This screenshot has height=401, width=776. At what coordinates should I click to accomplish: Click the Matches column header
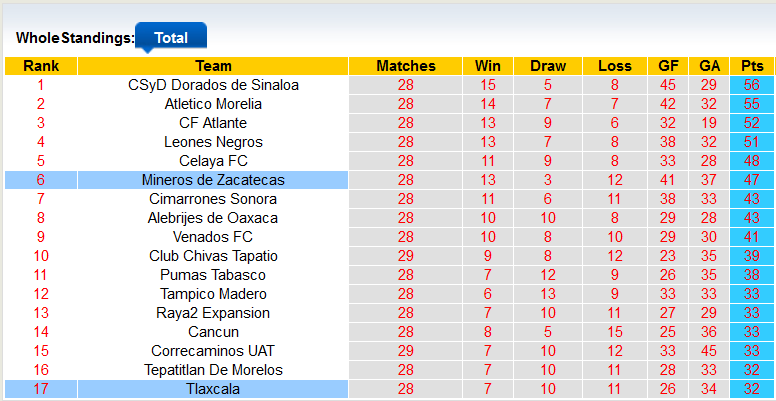pos(405,66)
